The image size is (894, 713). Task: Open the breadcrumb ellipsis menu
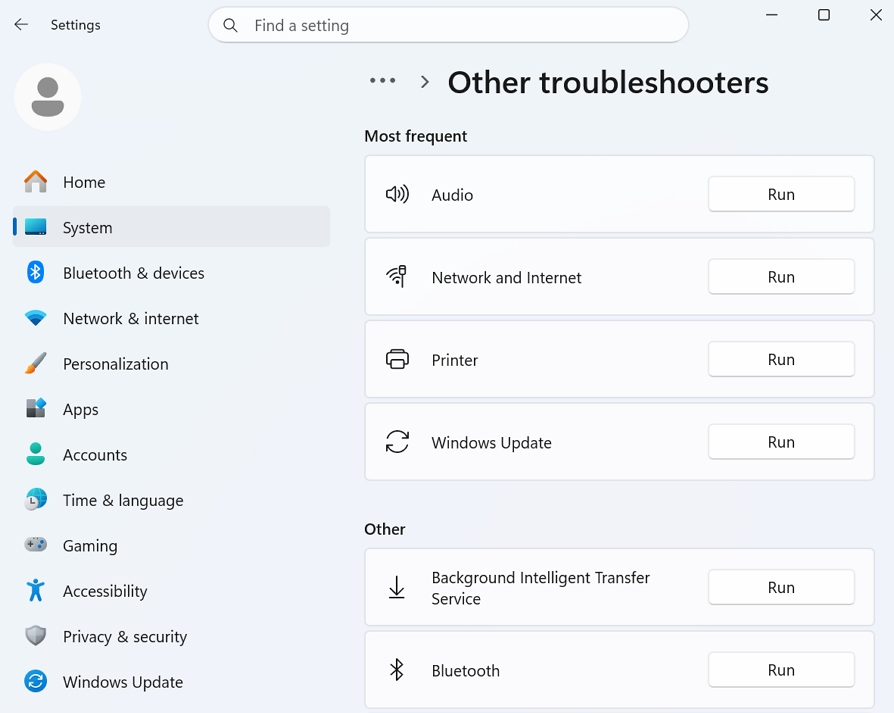[382, 81]
